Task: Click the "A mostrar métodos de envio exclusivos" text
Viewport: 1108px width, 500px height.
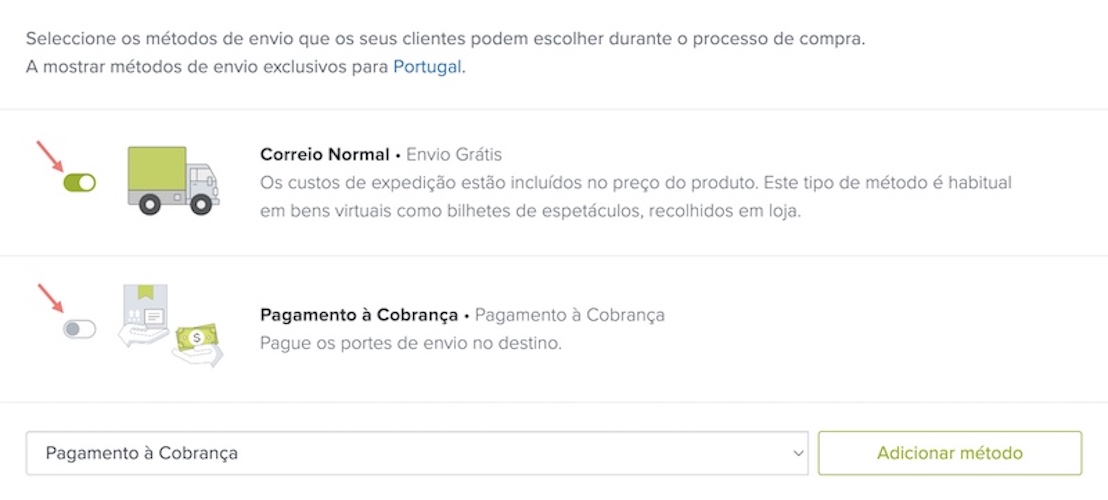Action: click(208, 68)
